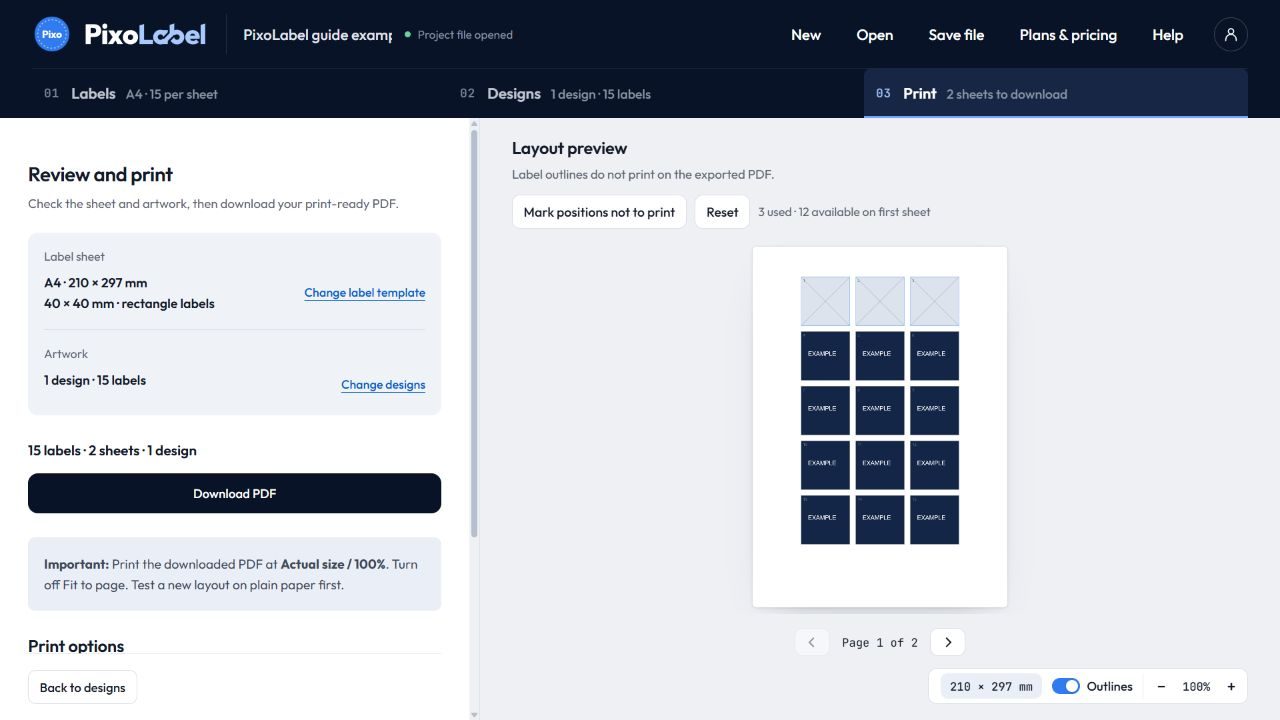This screenshot has width=1280, height=720.
Task: Follow Change designs link
Action: [383, 385]
